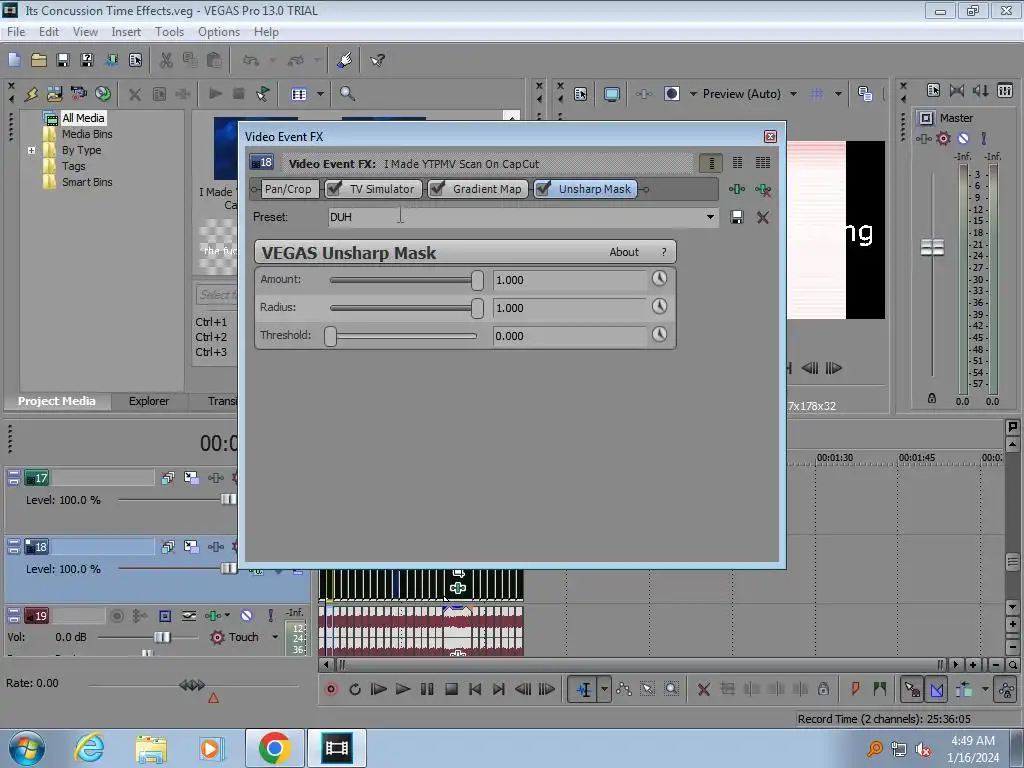Open the Preset dropdown arrow
This screenshot has height=768, width=1024.
(x=711, y=217)
